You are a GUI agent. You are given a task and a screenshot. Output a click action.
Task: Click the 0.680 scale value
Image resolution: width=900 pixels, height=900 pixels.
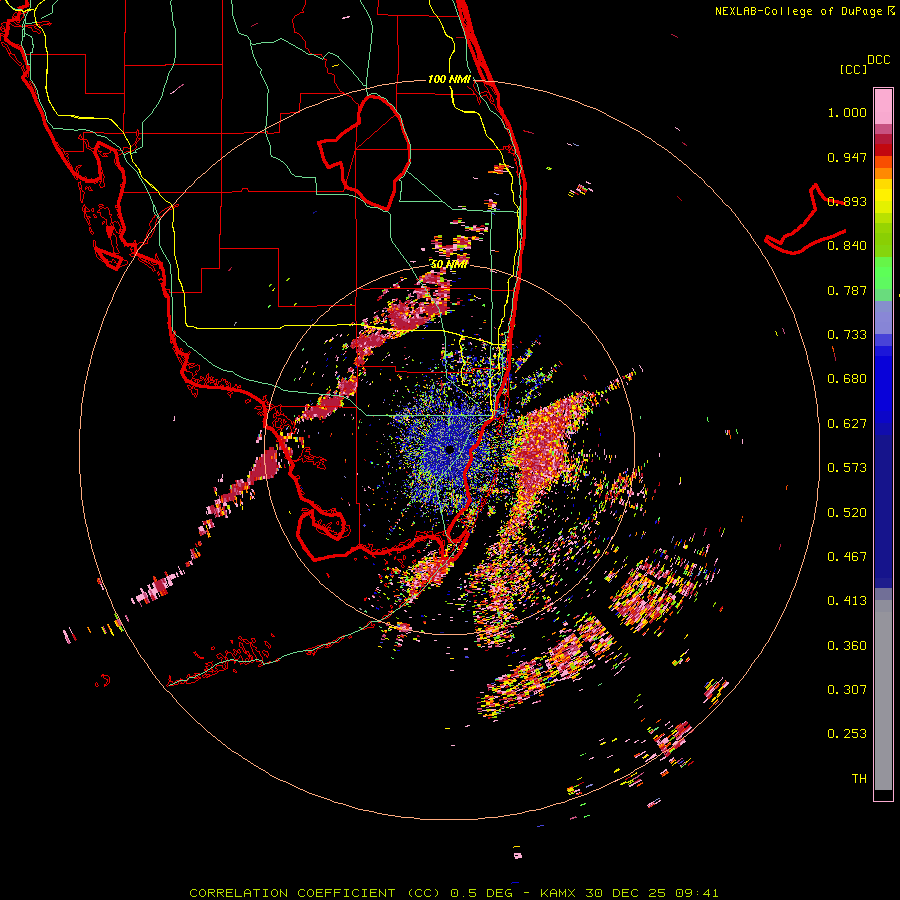tap(847, 379)
